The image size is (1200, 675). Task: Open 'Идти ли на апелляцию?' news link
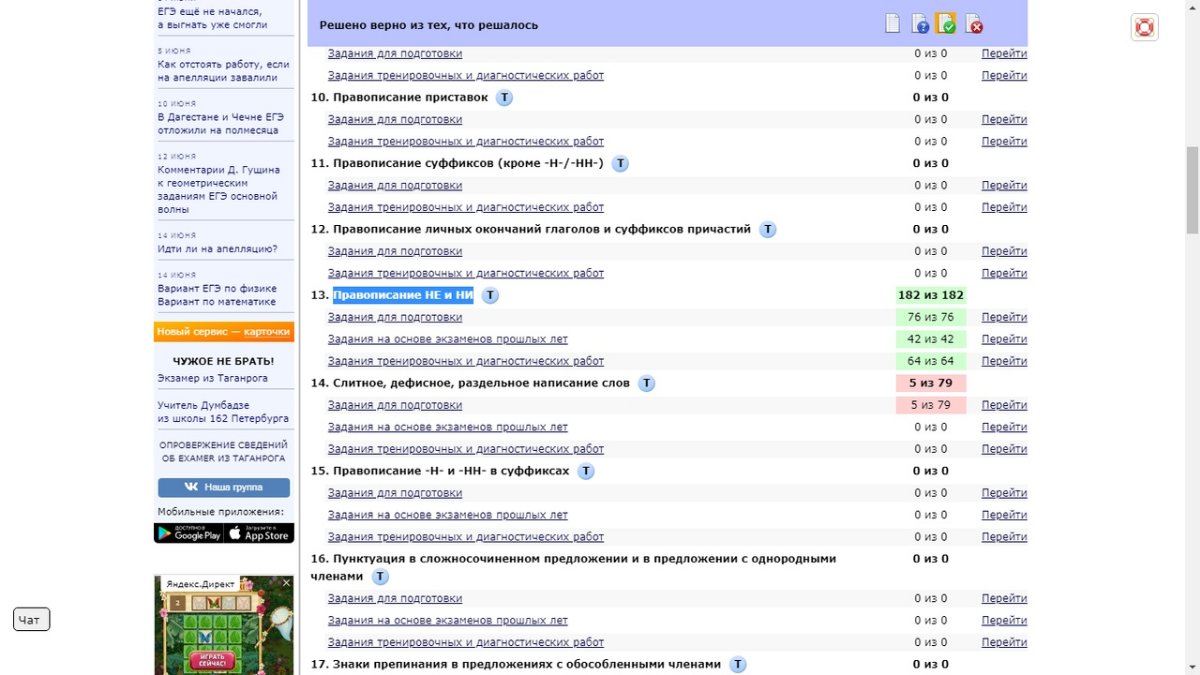217,249
